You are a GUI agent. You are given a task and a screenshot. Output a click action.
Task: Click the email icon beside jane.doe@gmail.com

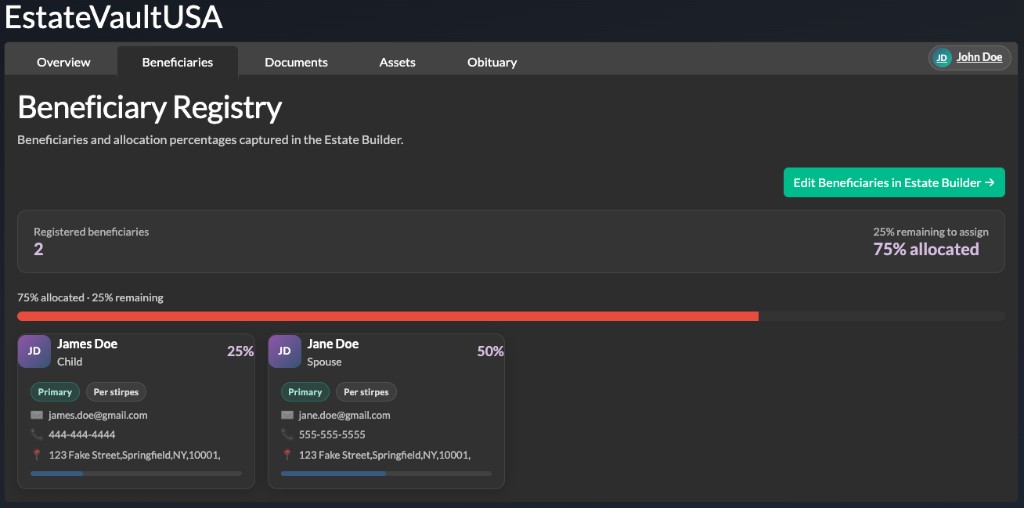tap(287, 415)
